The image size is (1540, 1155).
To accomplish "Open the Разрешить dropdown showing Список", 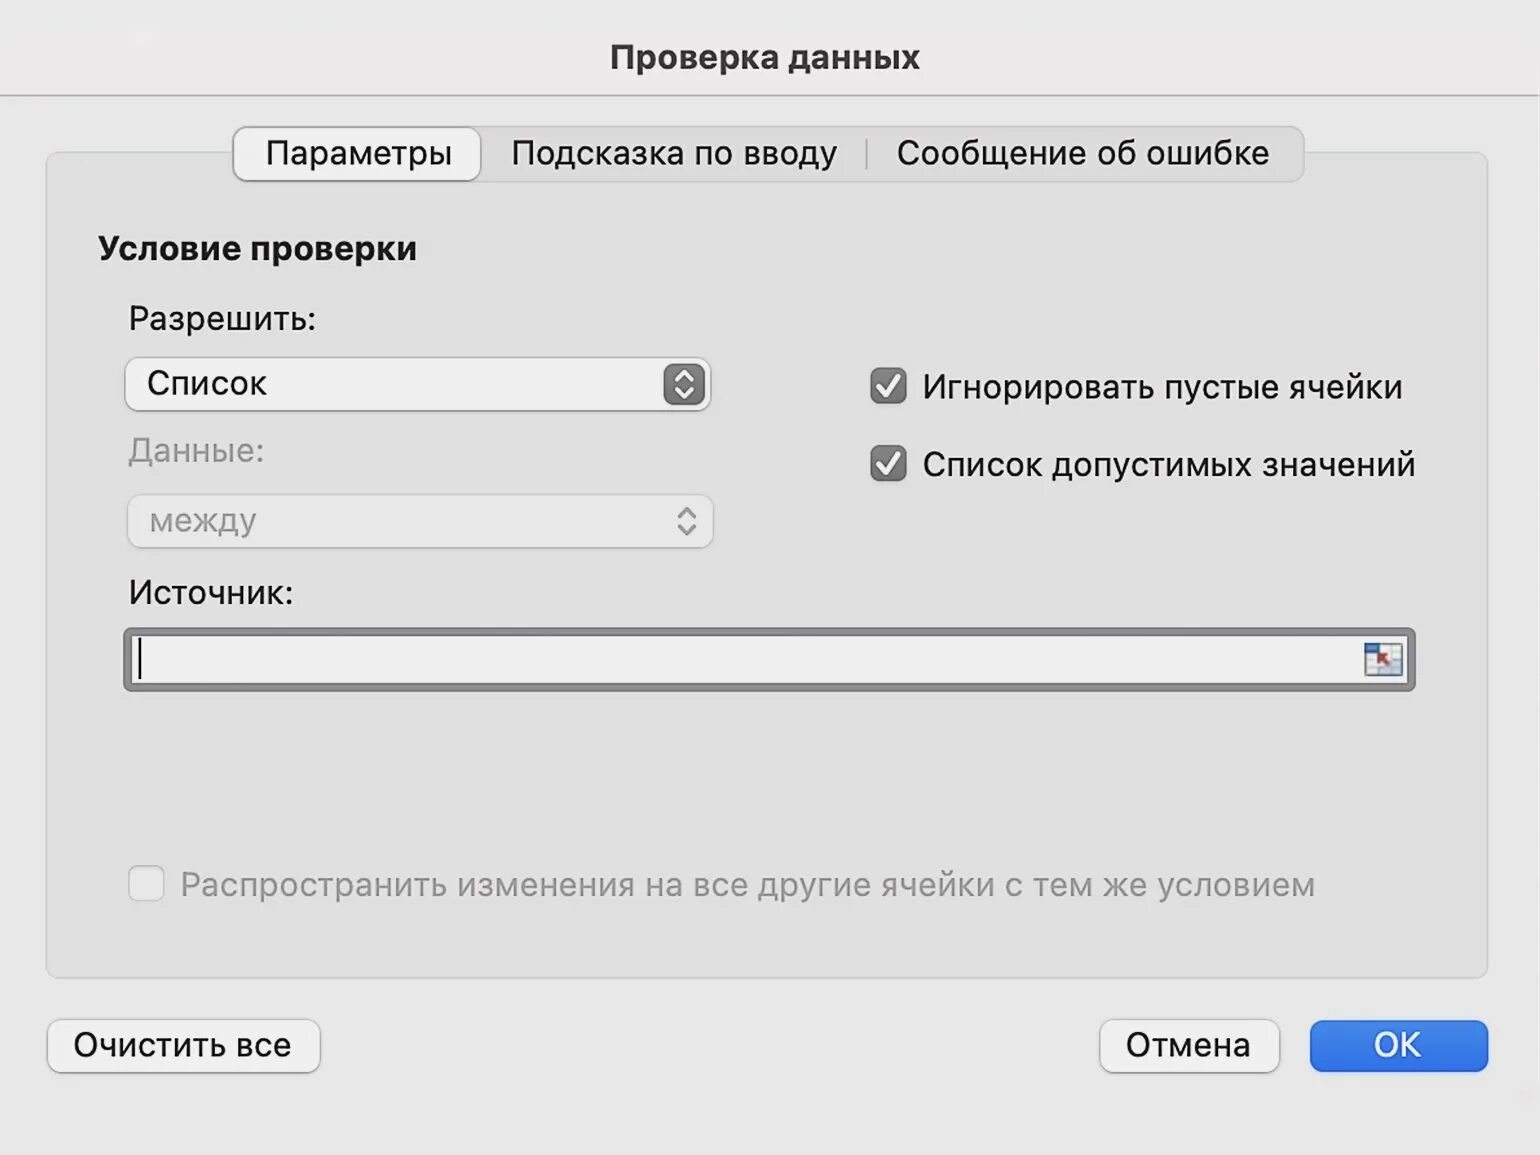I will tap(400, 385).
